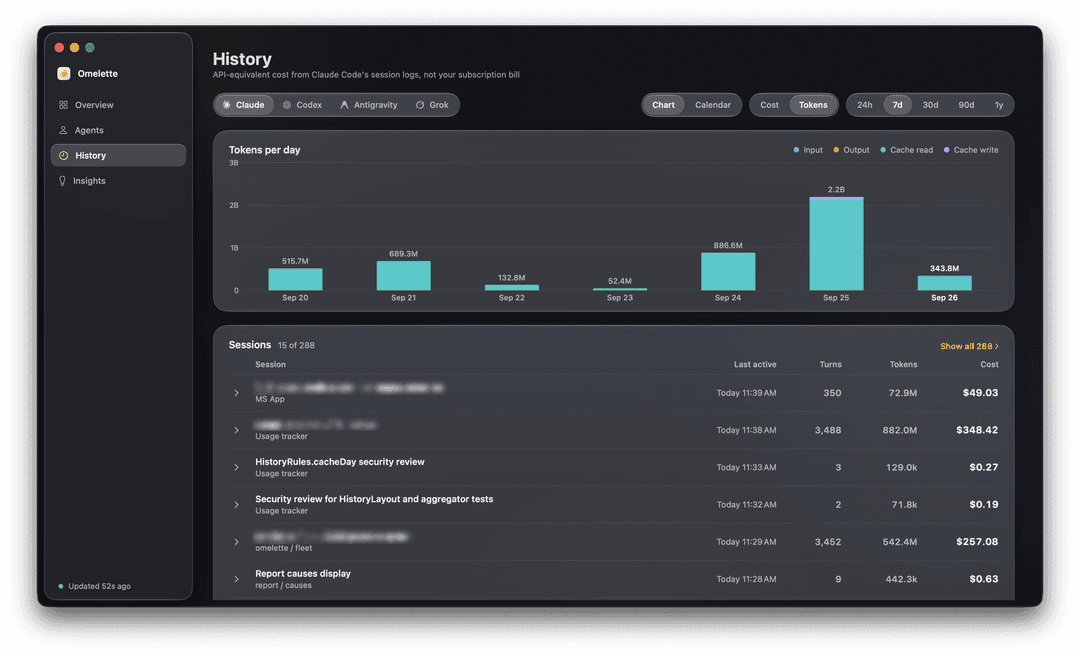The width and height of the screenshot is (1080, 656).
Task: Click the 2.2B label above Sep 25
Action: point(836,189)
